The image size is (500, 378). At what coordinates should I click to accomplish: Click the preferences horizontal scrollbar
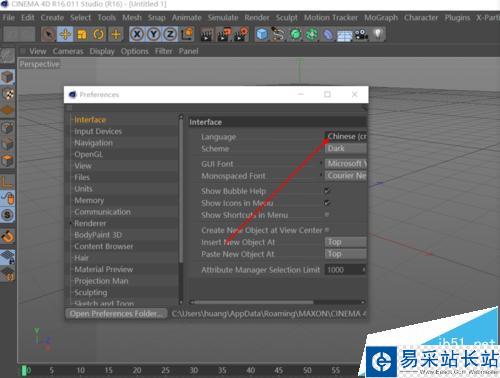click(254, 302)
